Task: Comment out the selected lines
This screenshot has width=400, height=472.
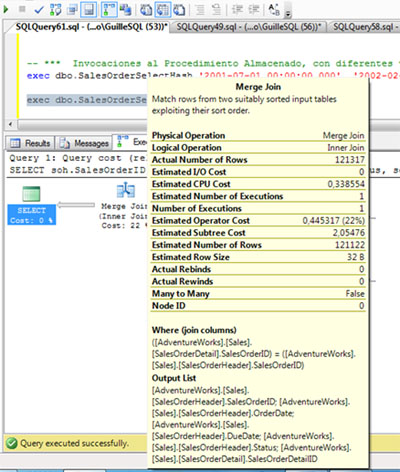Action: pyautogui.click(x=200, y=10)
